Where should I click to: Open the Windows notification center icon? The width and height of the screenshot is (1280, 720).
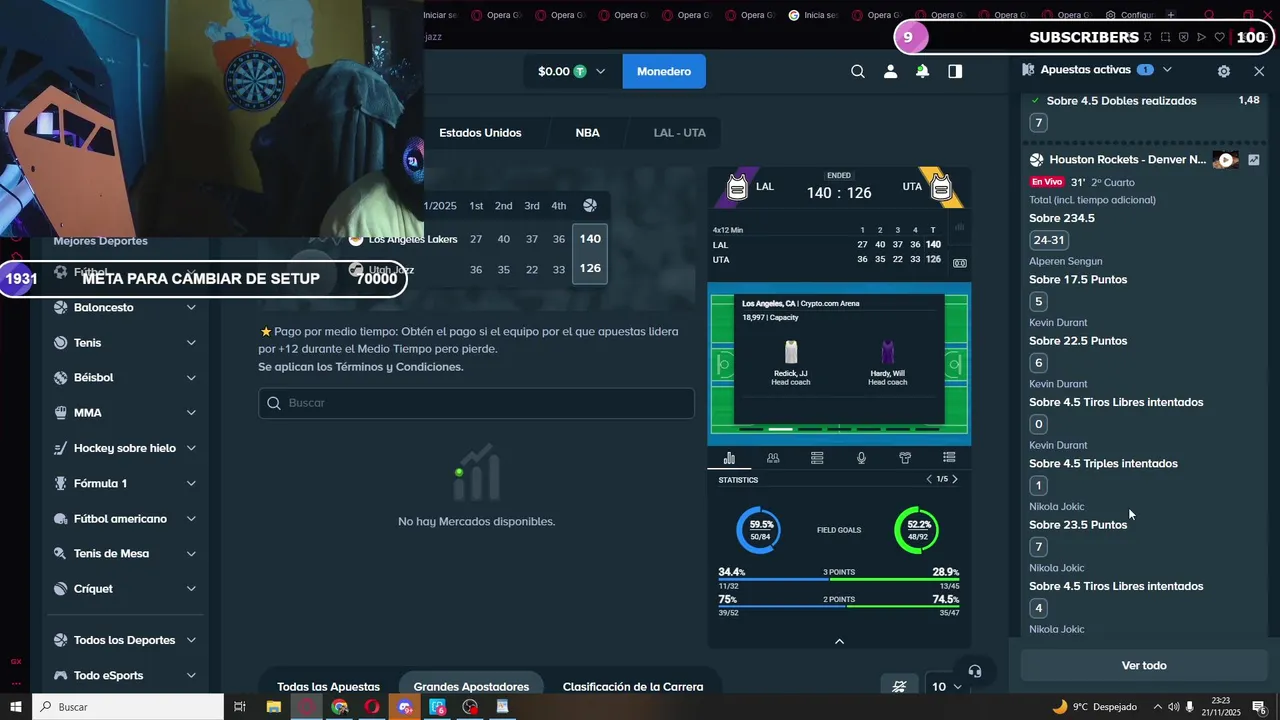[x=1259, y=707]
